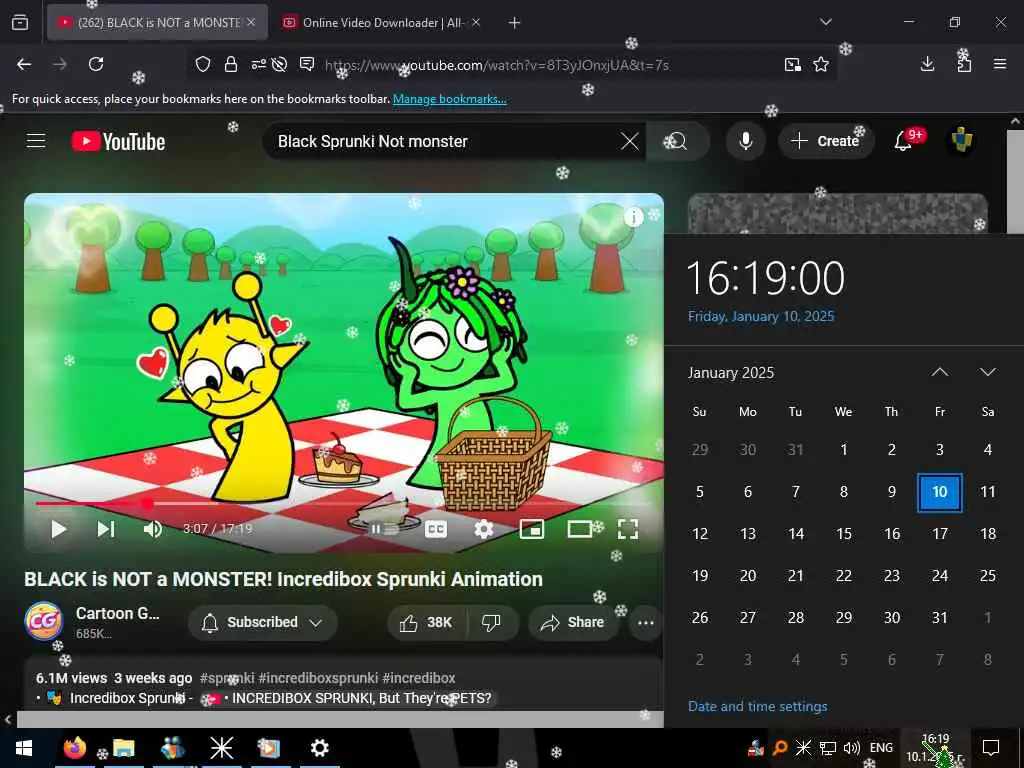
Task: Switch input language via ENG indicator
Action: [882, 748]
